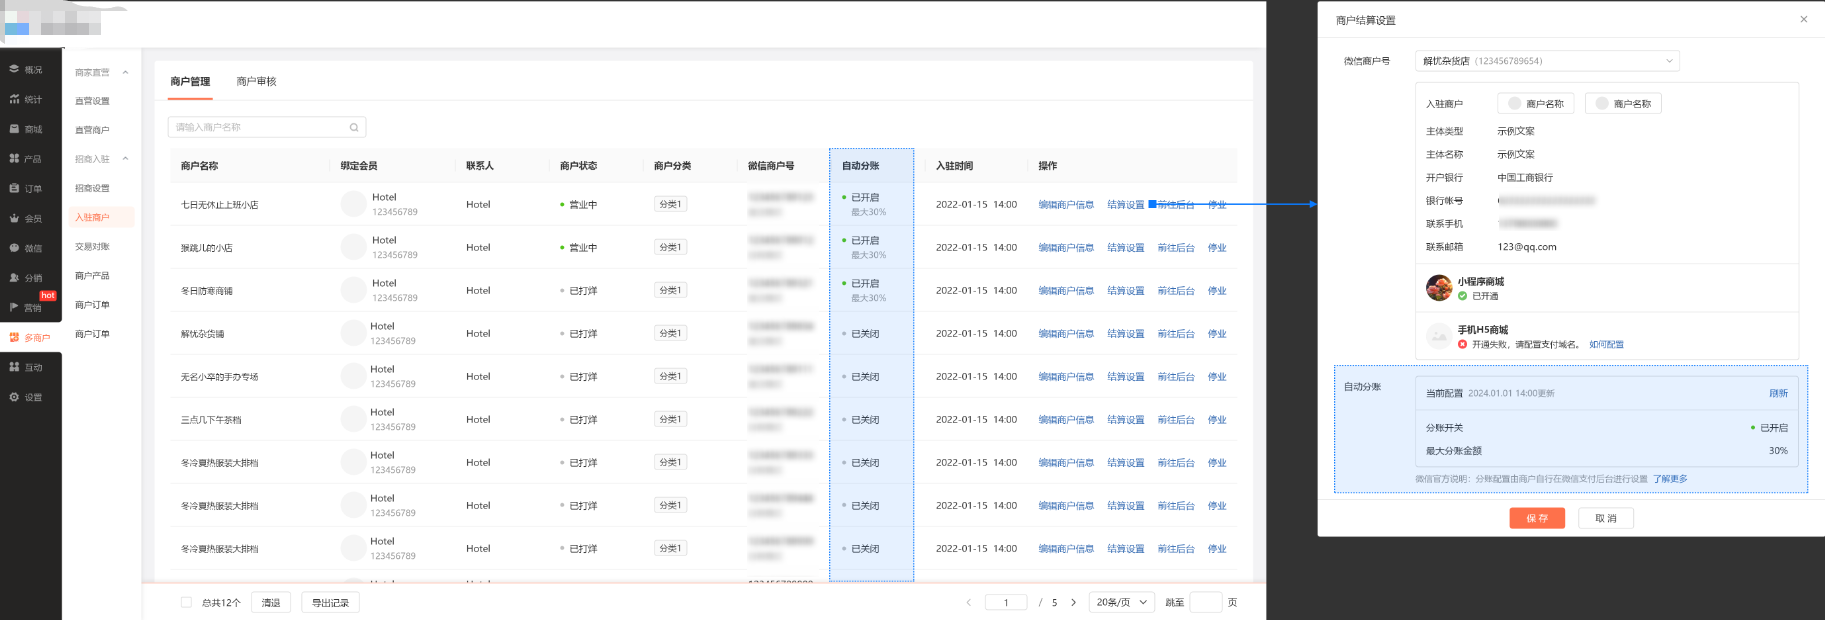Click the 分类1 tag for 七日无休止上班小店

(671, 204)
